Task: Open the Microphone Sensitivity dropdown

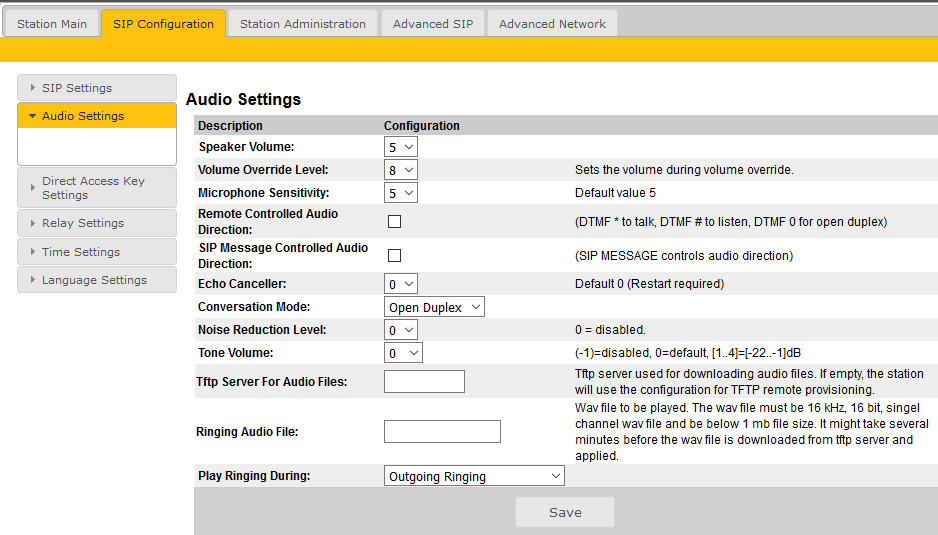Action: (x=401, y=193)
